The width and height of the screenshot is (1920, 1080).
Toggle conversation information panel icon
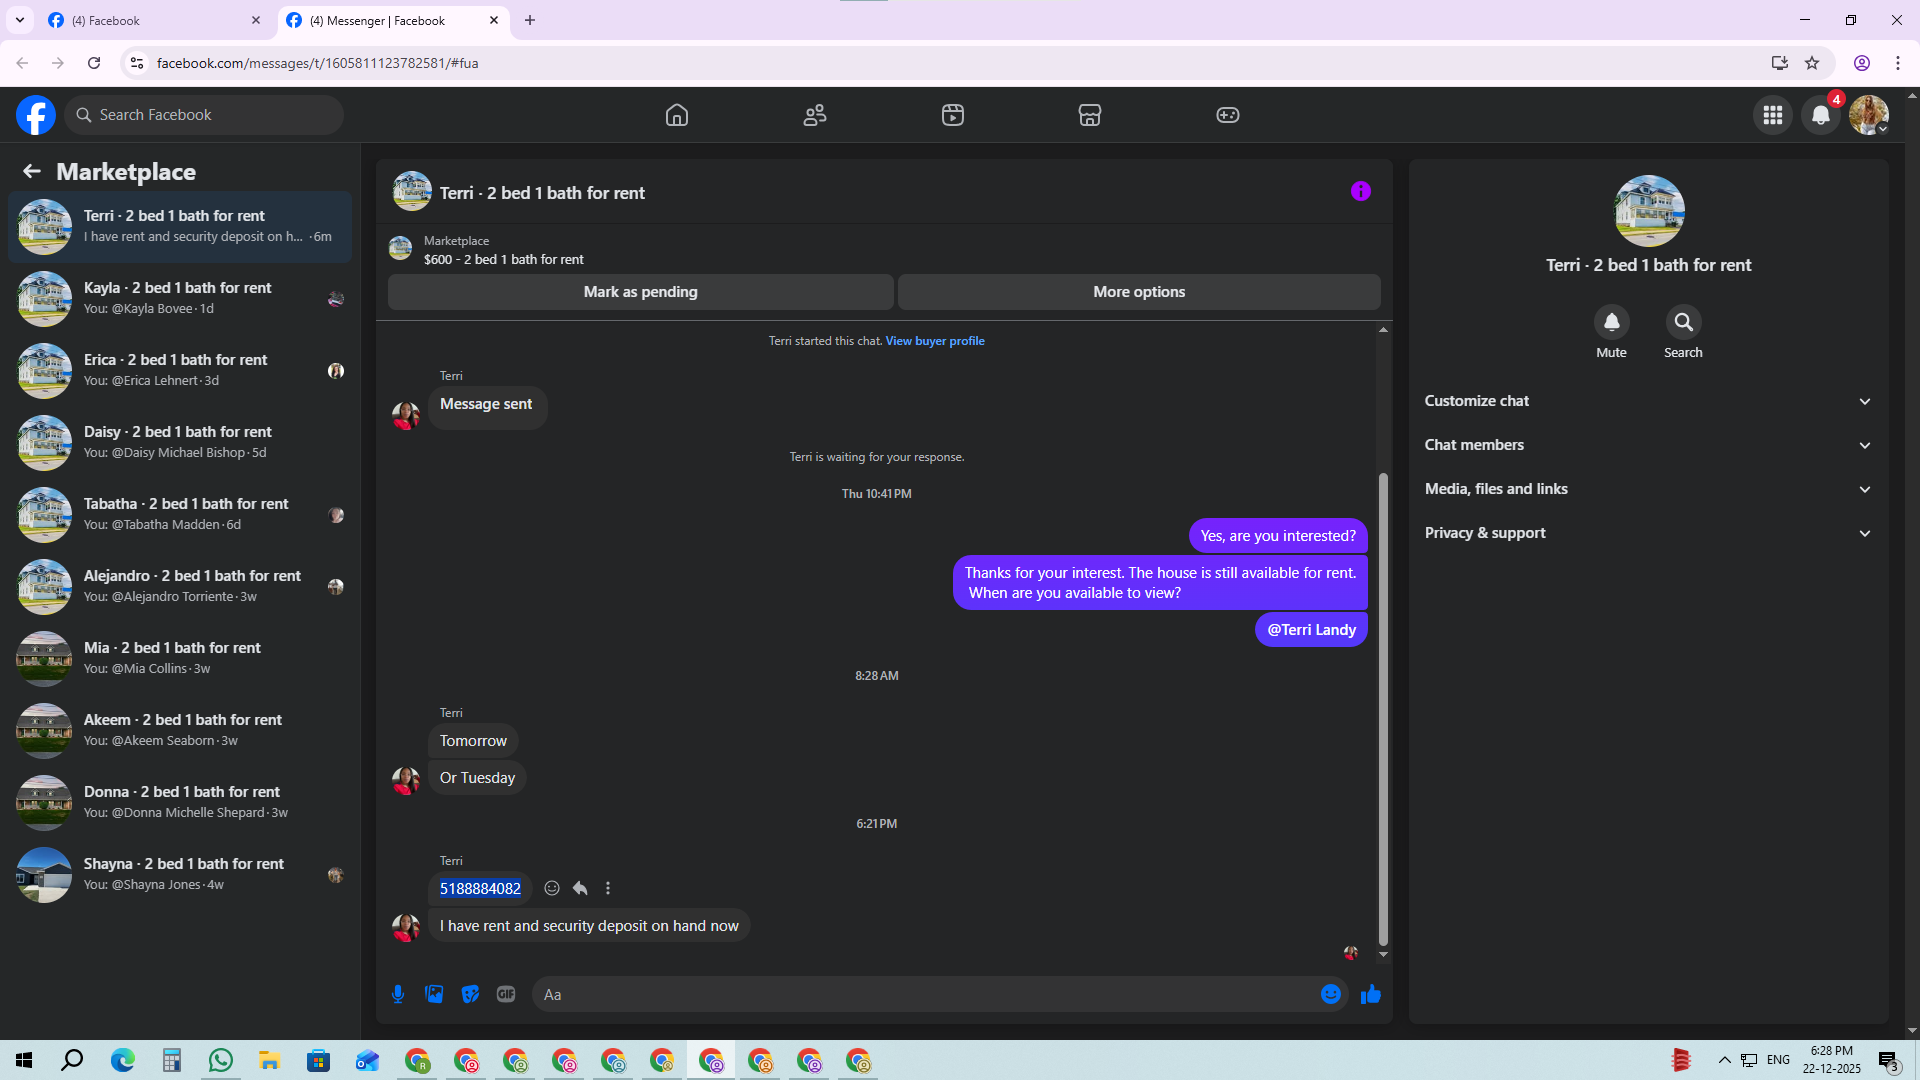pos(1360,191)
